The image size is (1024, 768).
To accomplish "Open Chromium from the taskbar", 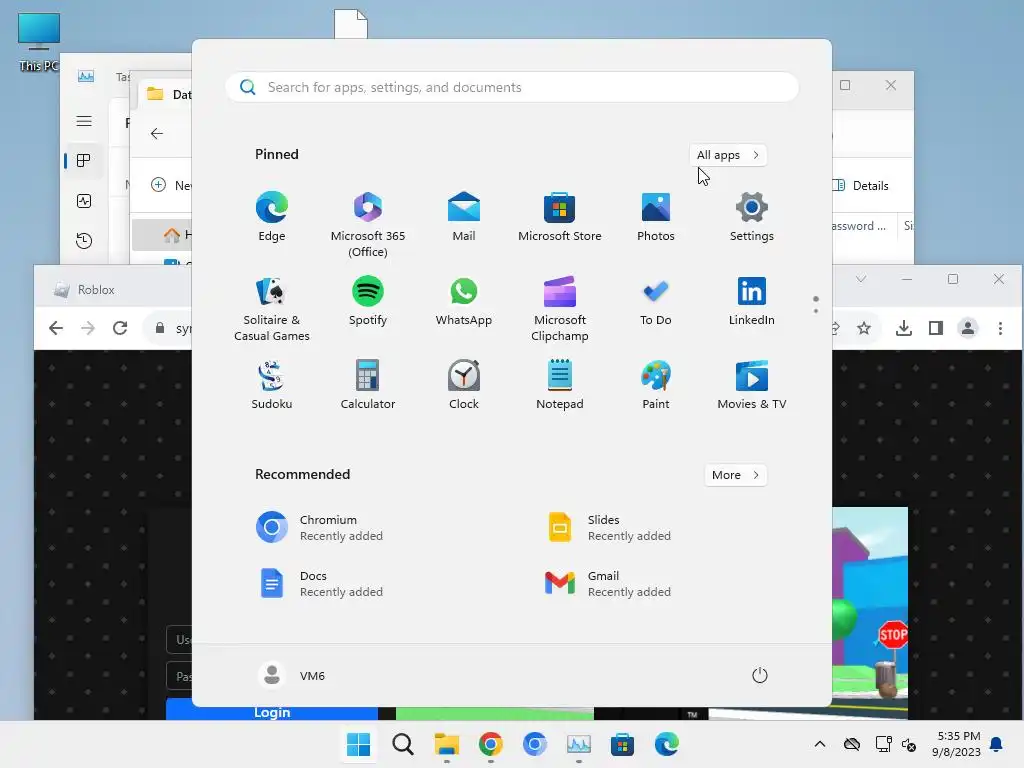I will click(x=535, y=744).
